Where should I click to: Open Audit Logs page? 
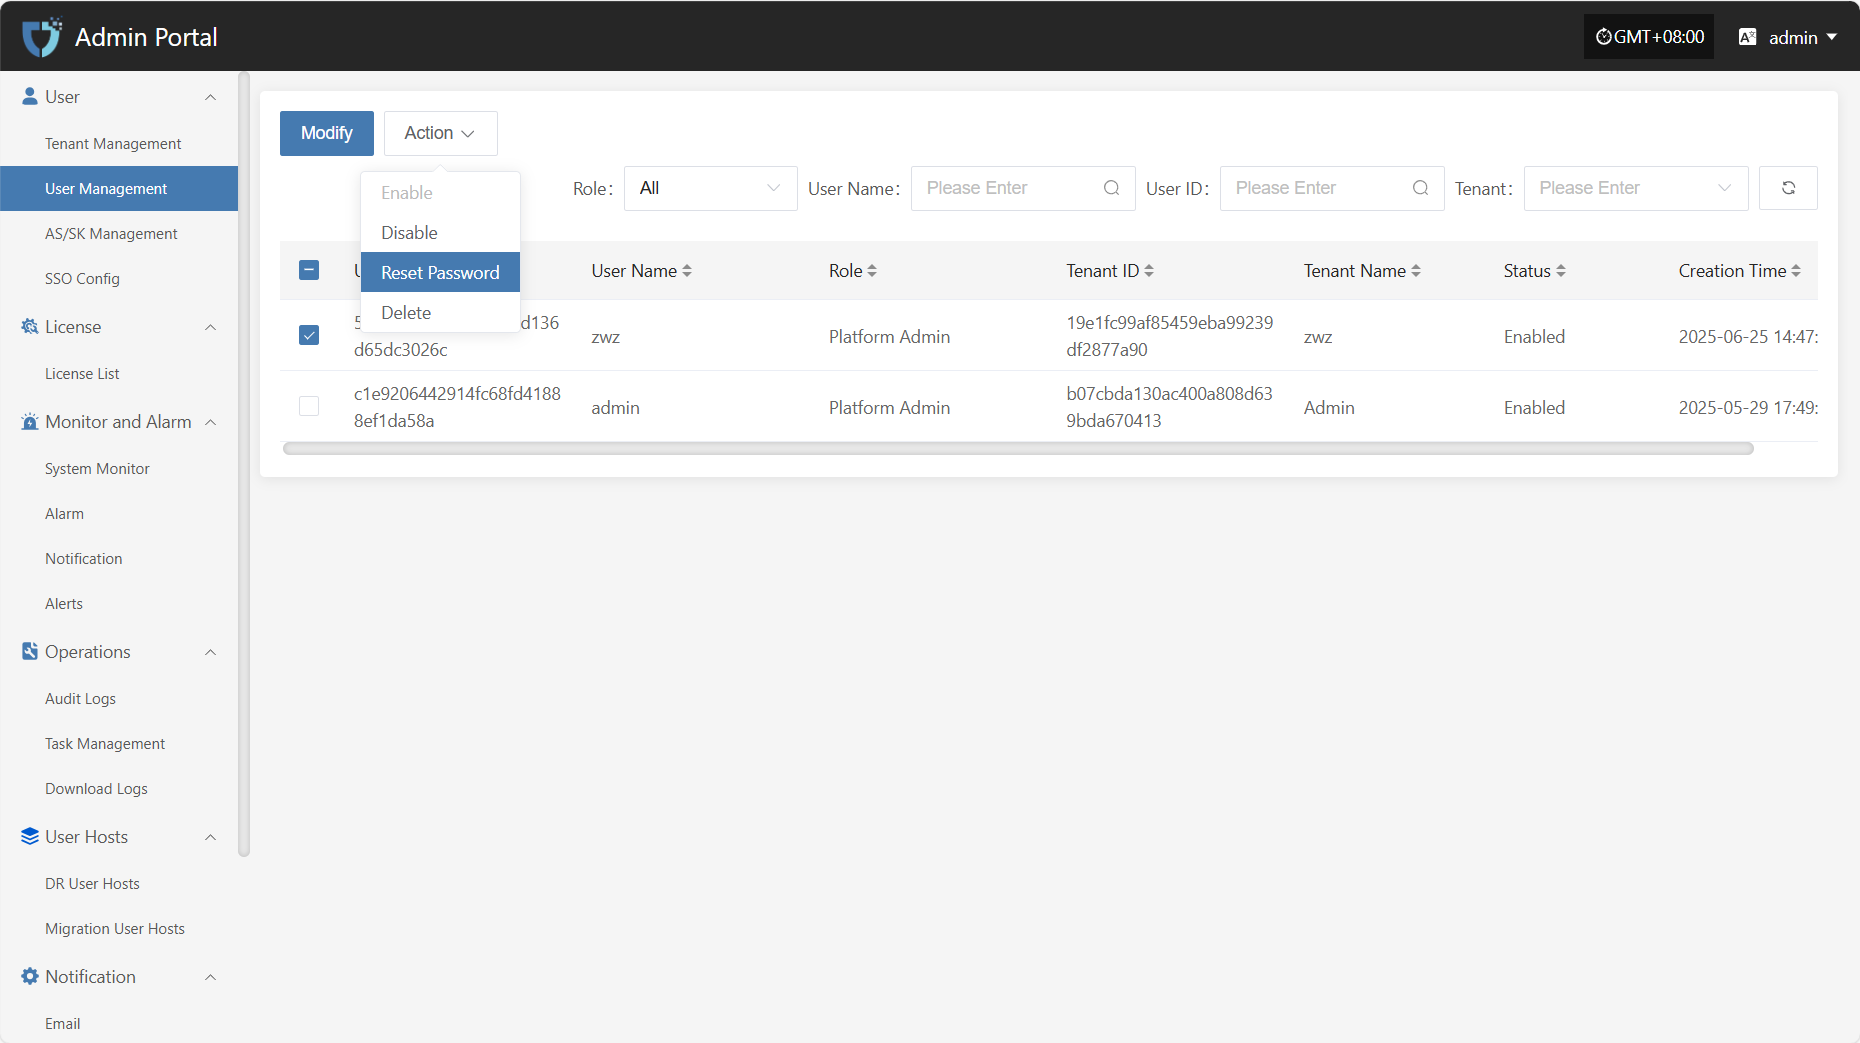(119, 698)
